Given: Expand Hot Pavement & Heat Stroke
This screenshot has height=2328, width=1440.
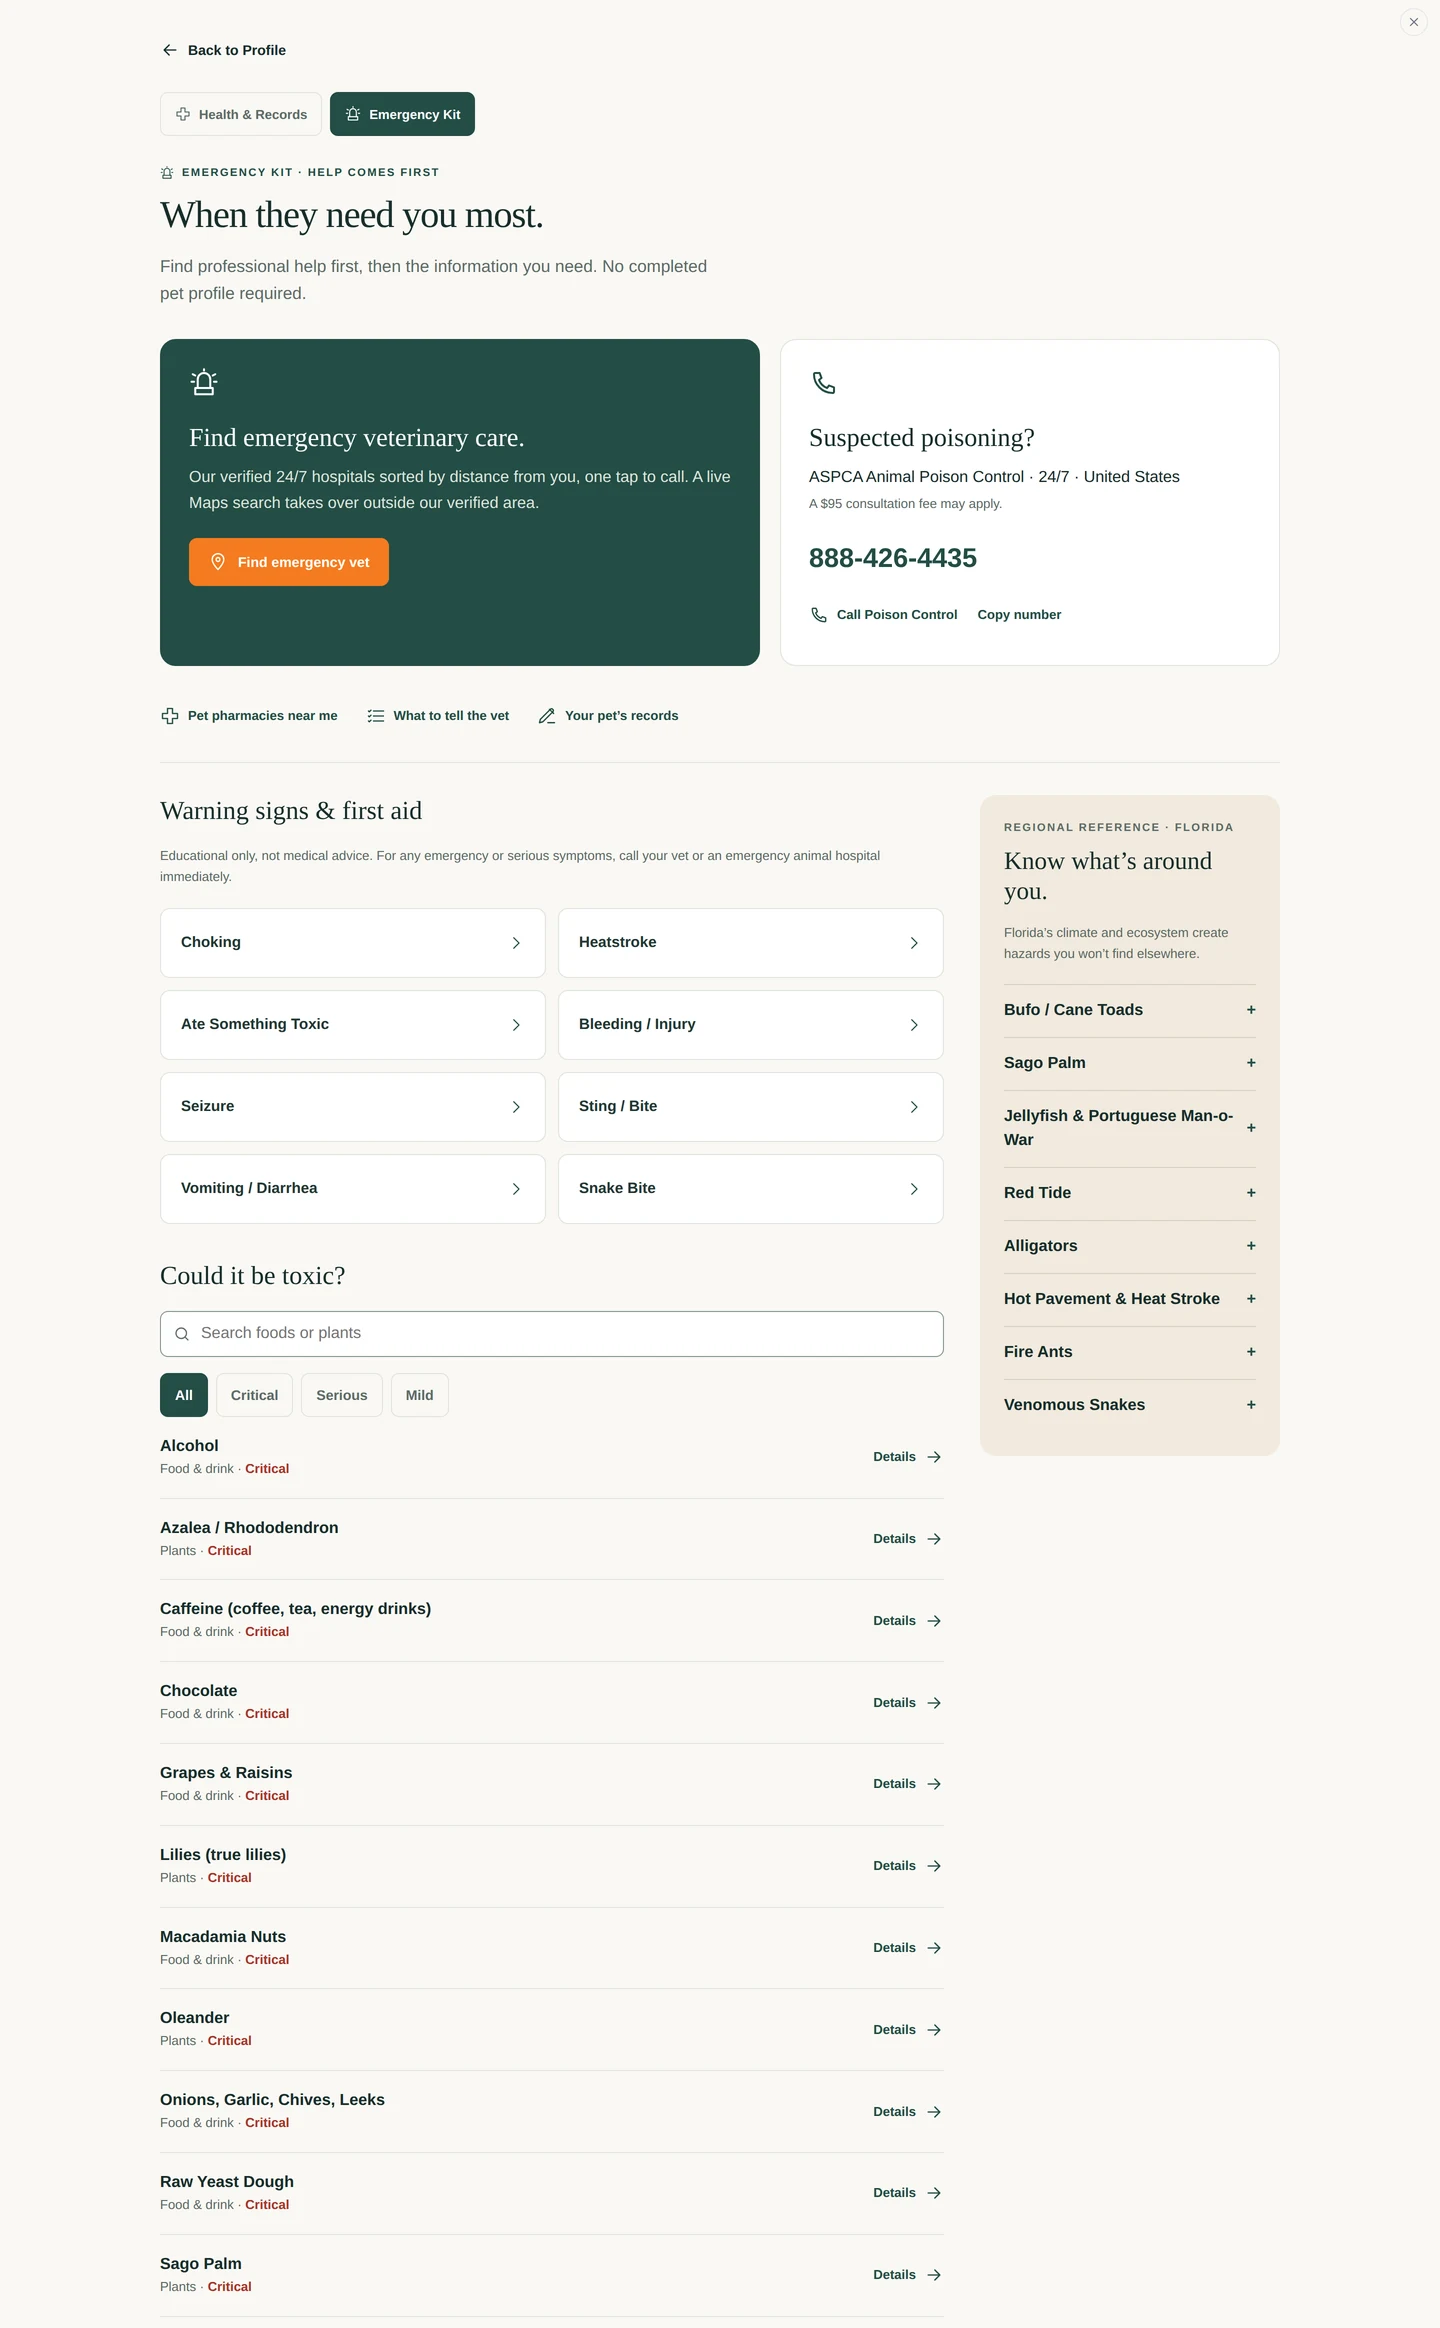Looking at the screenshot, I should pyautogui.click(x=1130, y=1299).
